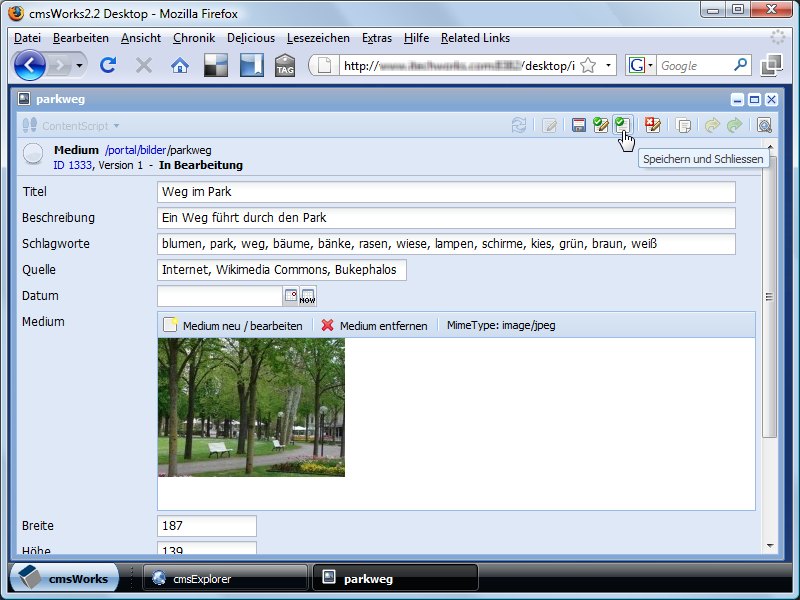The image size is (800, 600).
Task: Open the Ansicht menu
Action: pos(141,38)
